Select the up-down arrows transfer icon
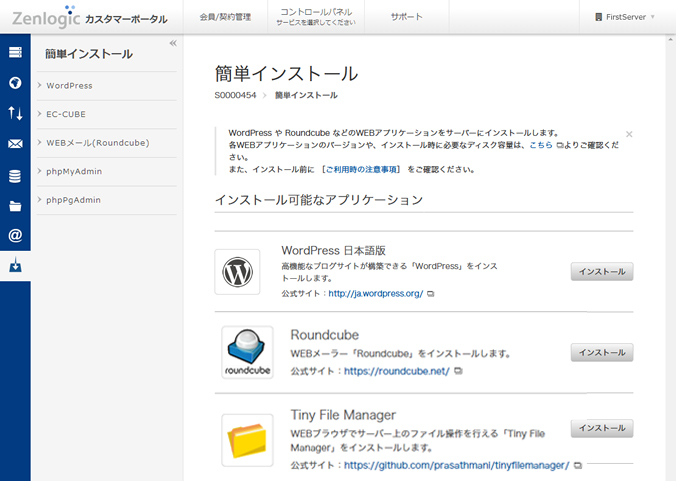The image size is (676, 481). tap(15, 113)
